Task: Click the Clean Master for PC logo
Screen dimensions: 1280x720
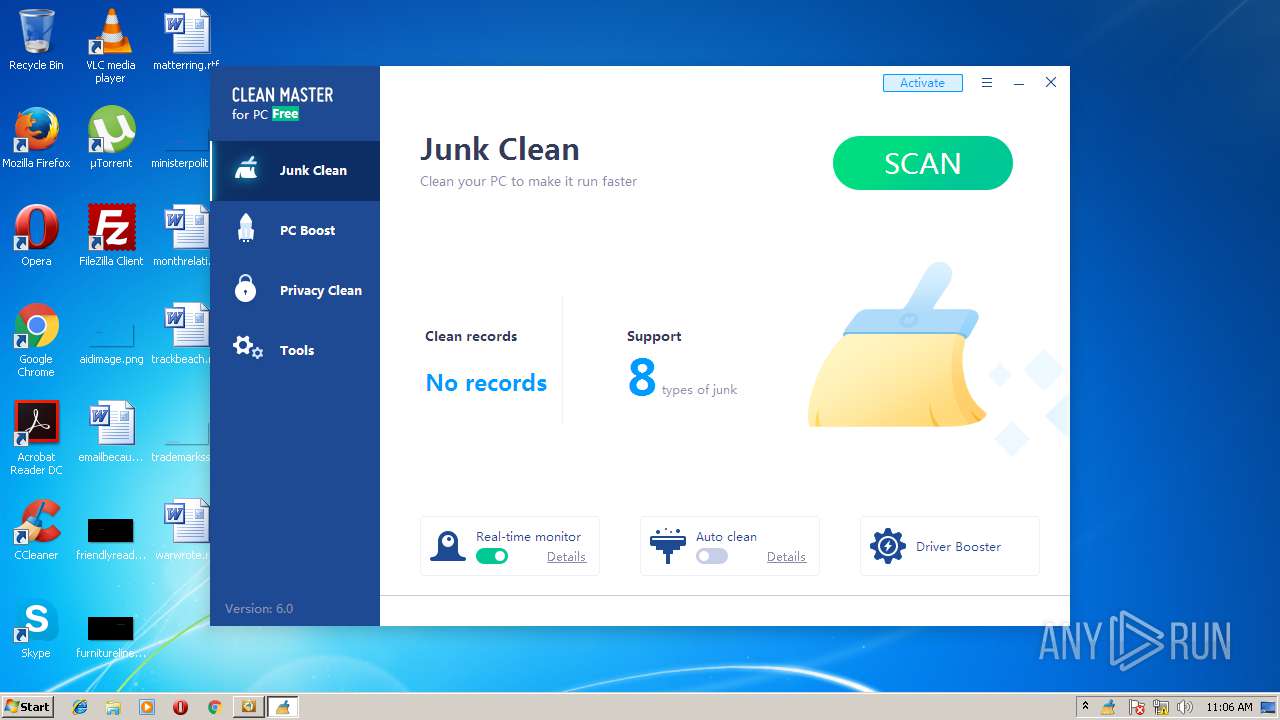Action: [282, 103]
